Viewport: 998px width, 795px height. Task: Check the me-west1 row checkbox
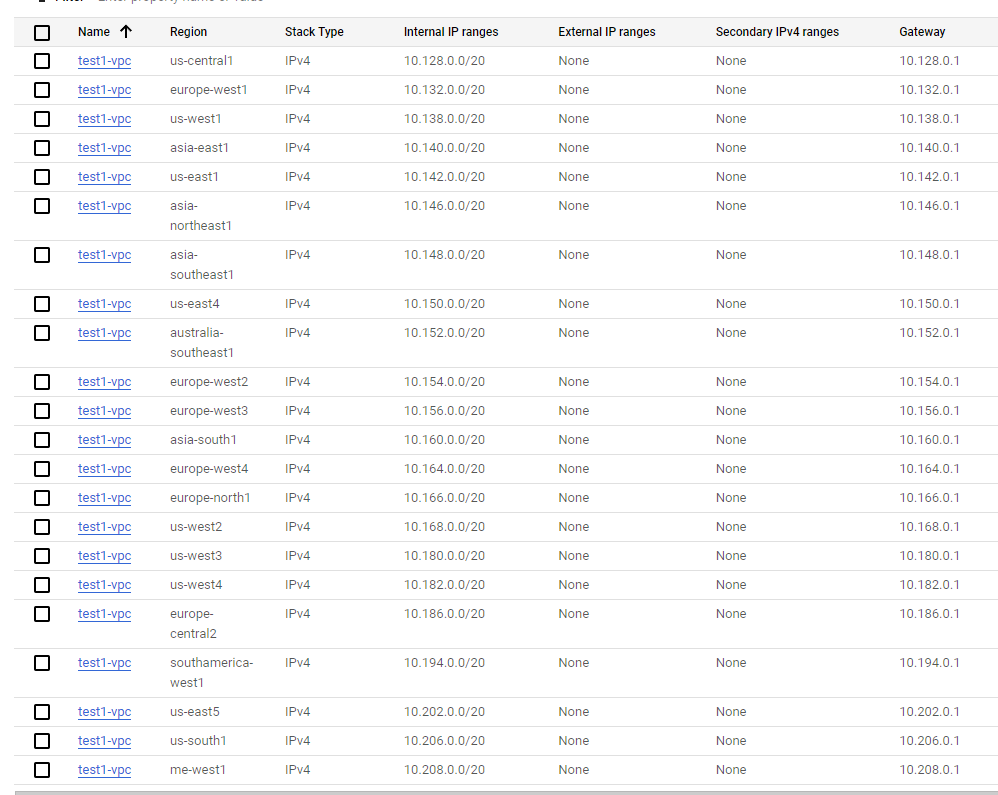tap(41, 770)
